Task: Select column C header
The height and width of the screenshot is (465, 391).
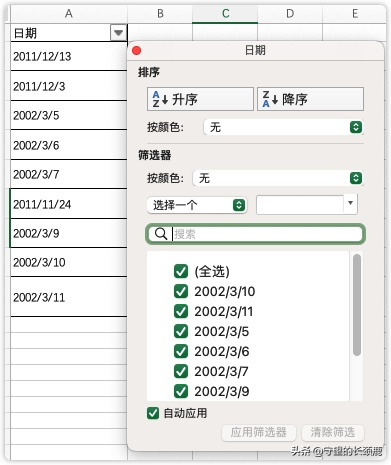Action: [225, 14]
